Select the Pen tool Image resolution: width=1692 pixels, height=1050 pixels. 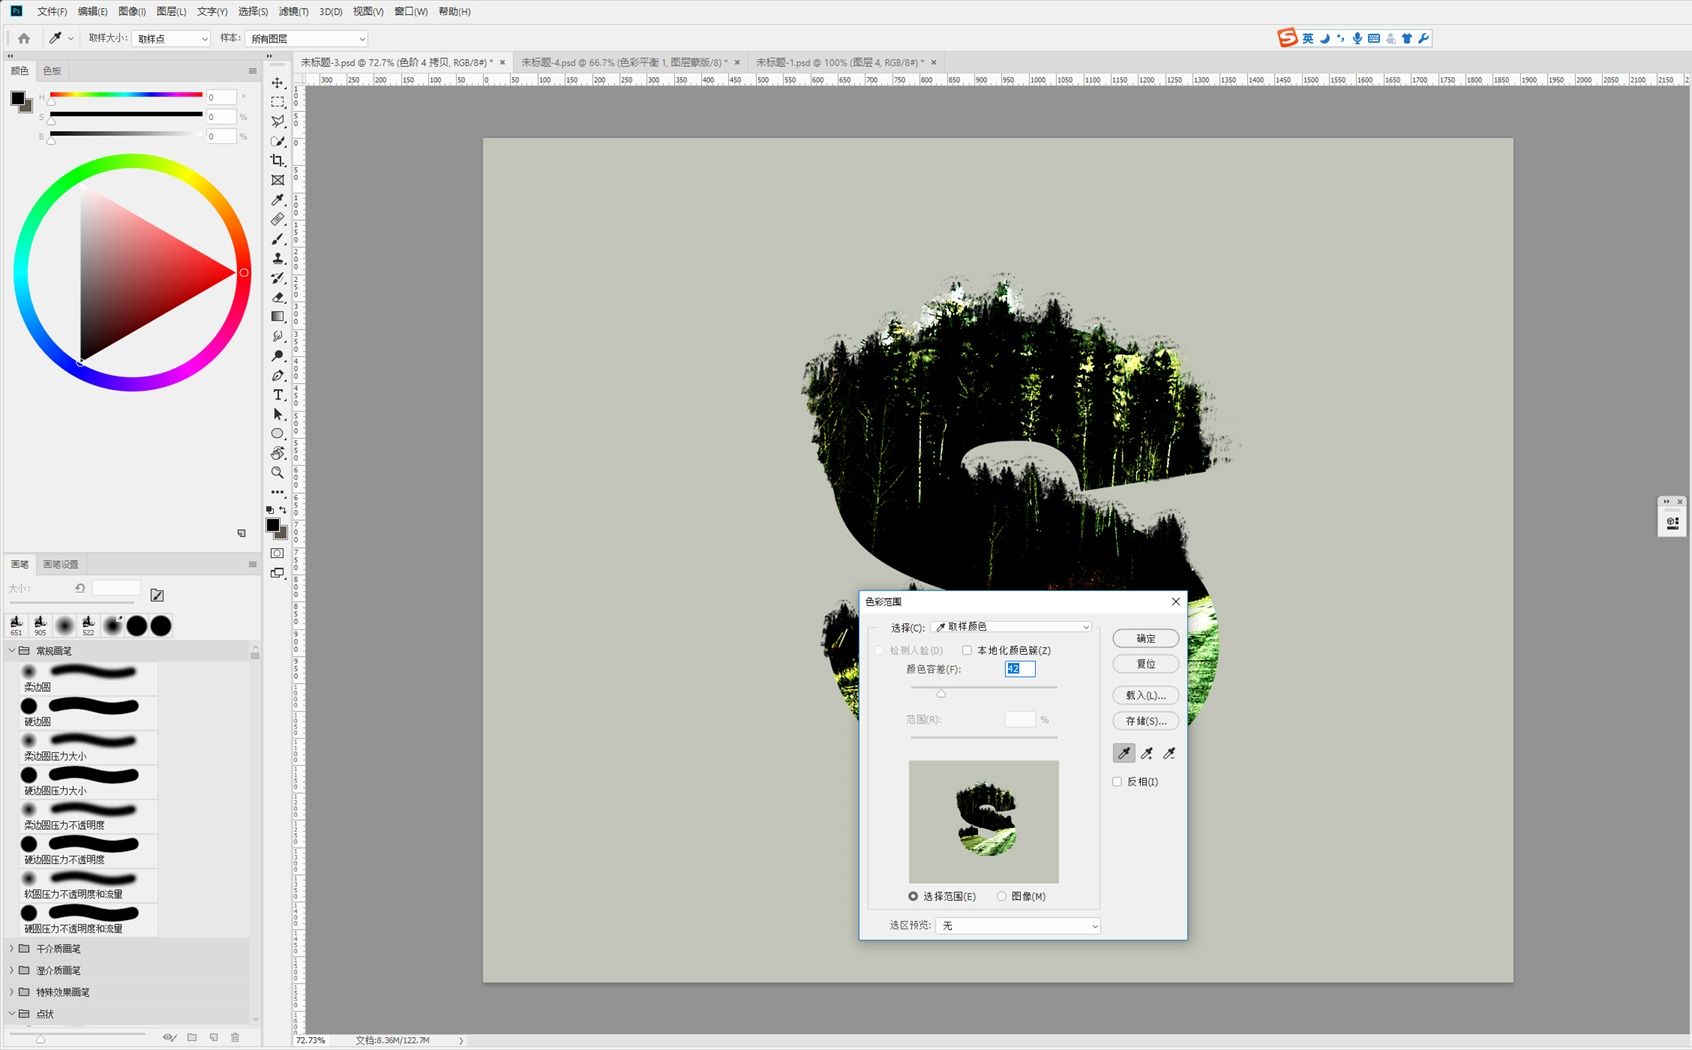pos(278,375)
